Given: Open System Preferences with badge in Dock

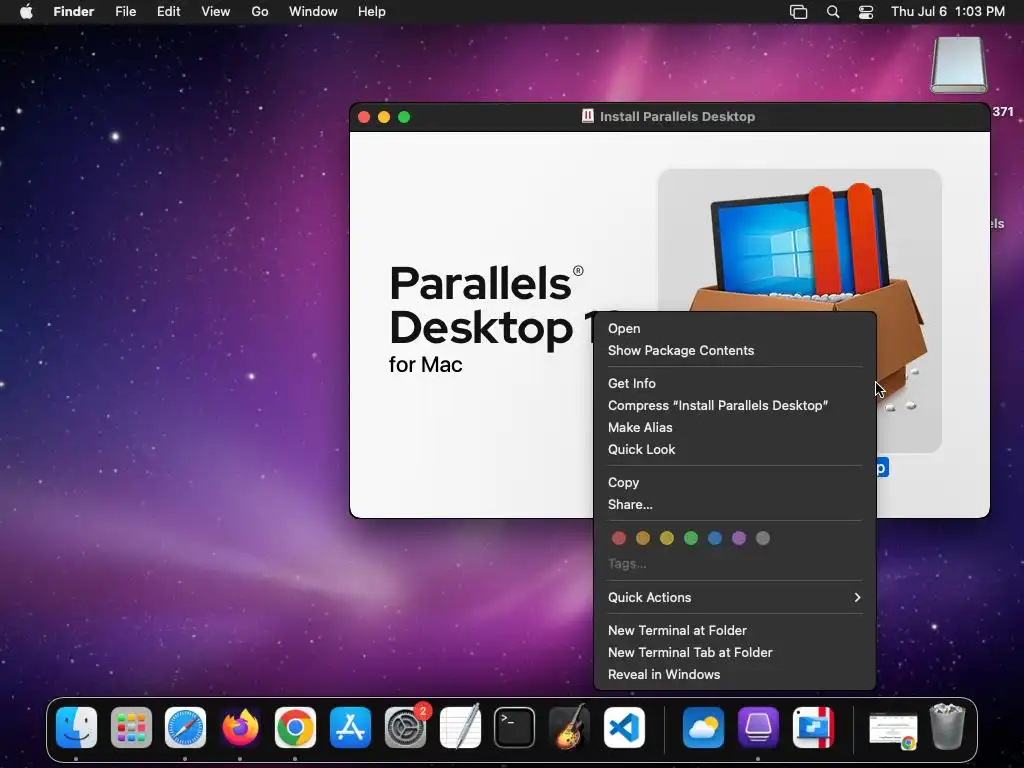Looking at the screenshot, I should tap(406, 727).
